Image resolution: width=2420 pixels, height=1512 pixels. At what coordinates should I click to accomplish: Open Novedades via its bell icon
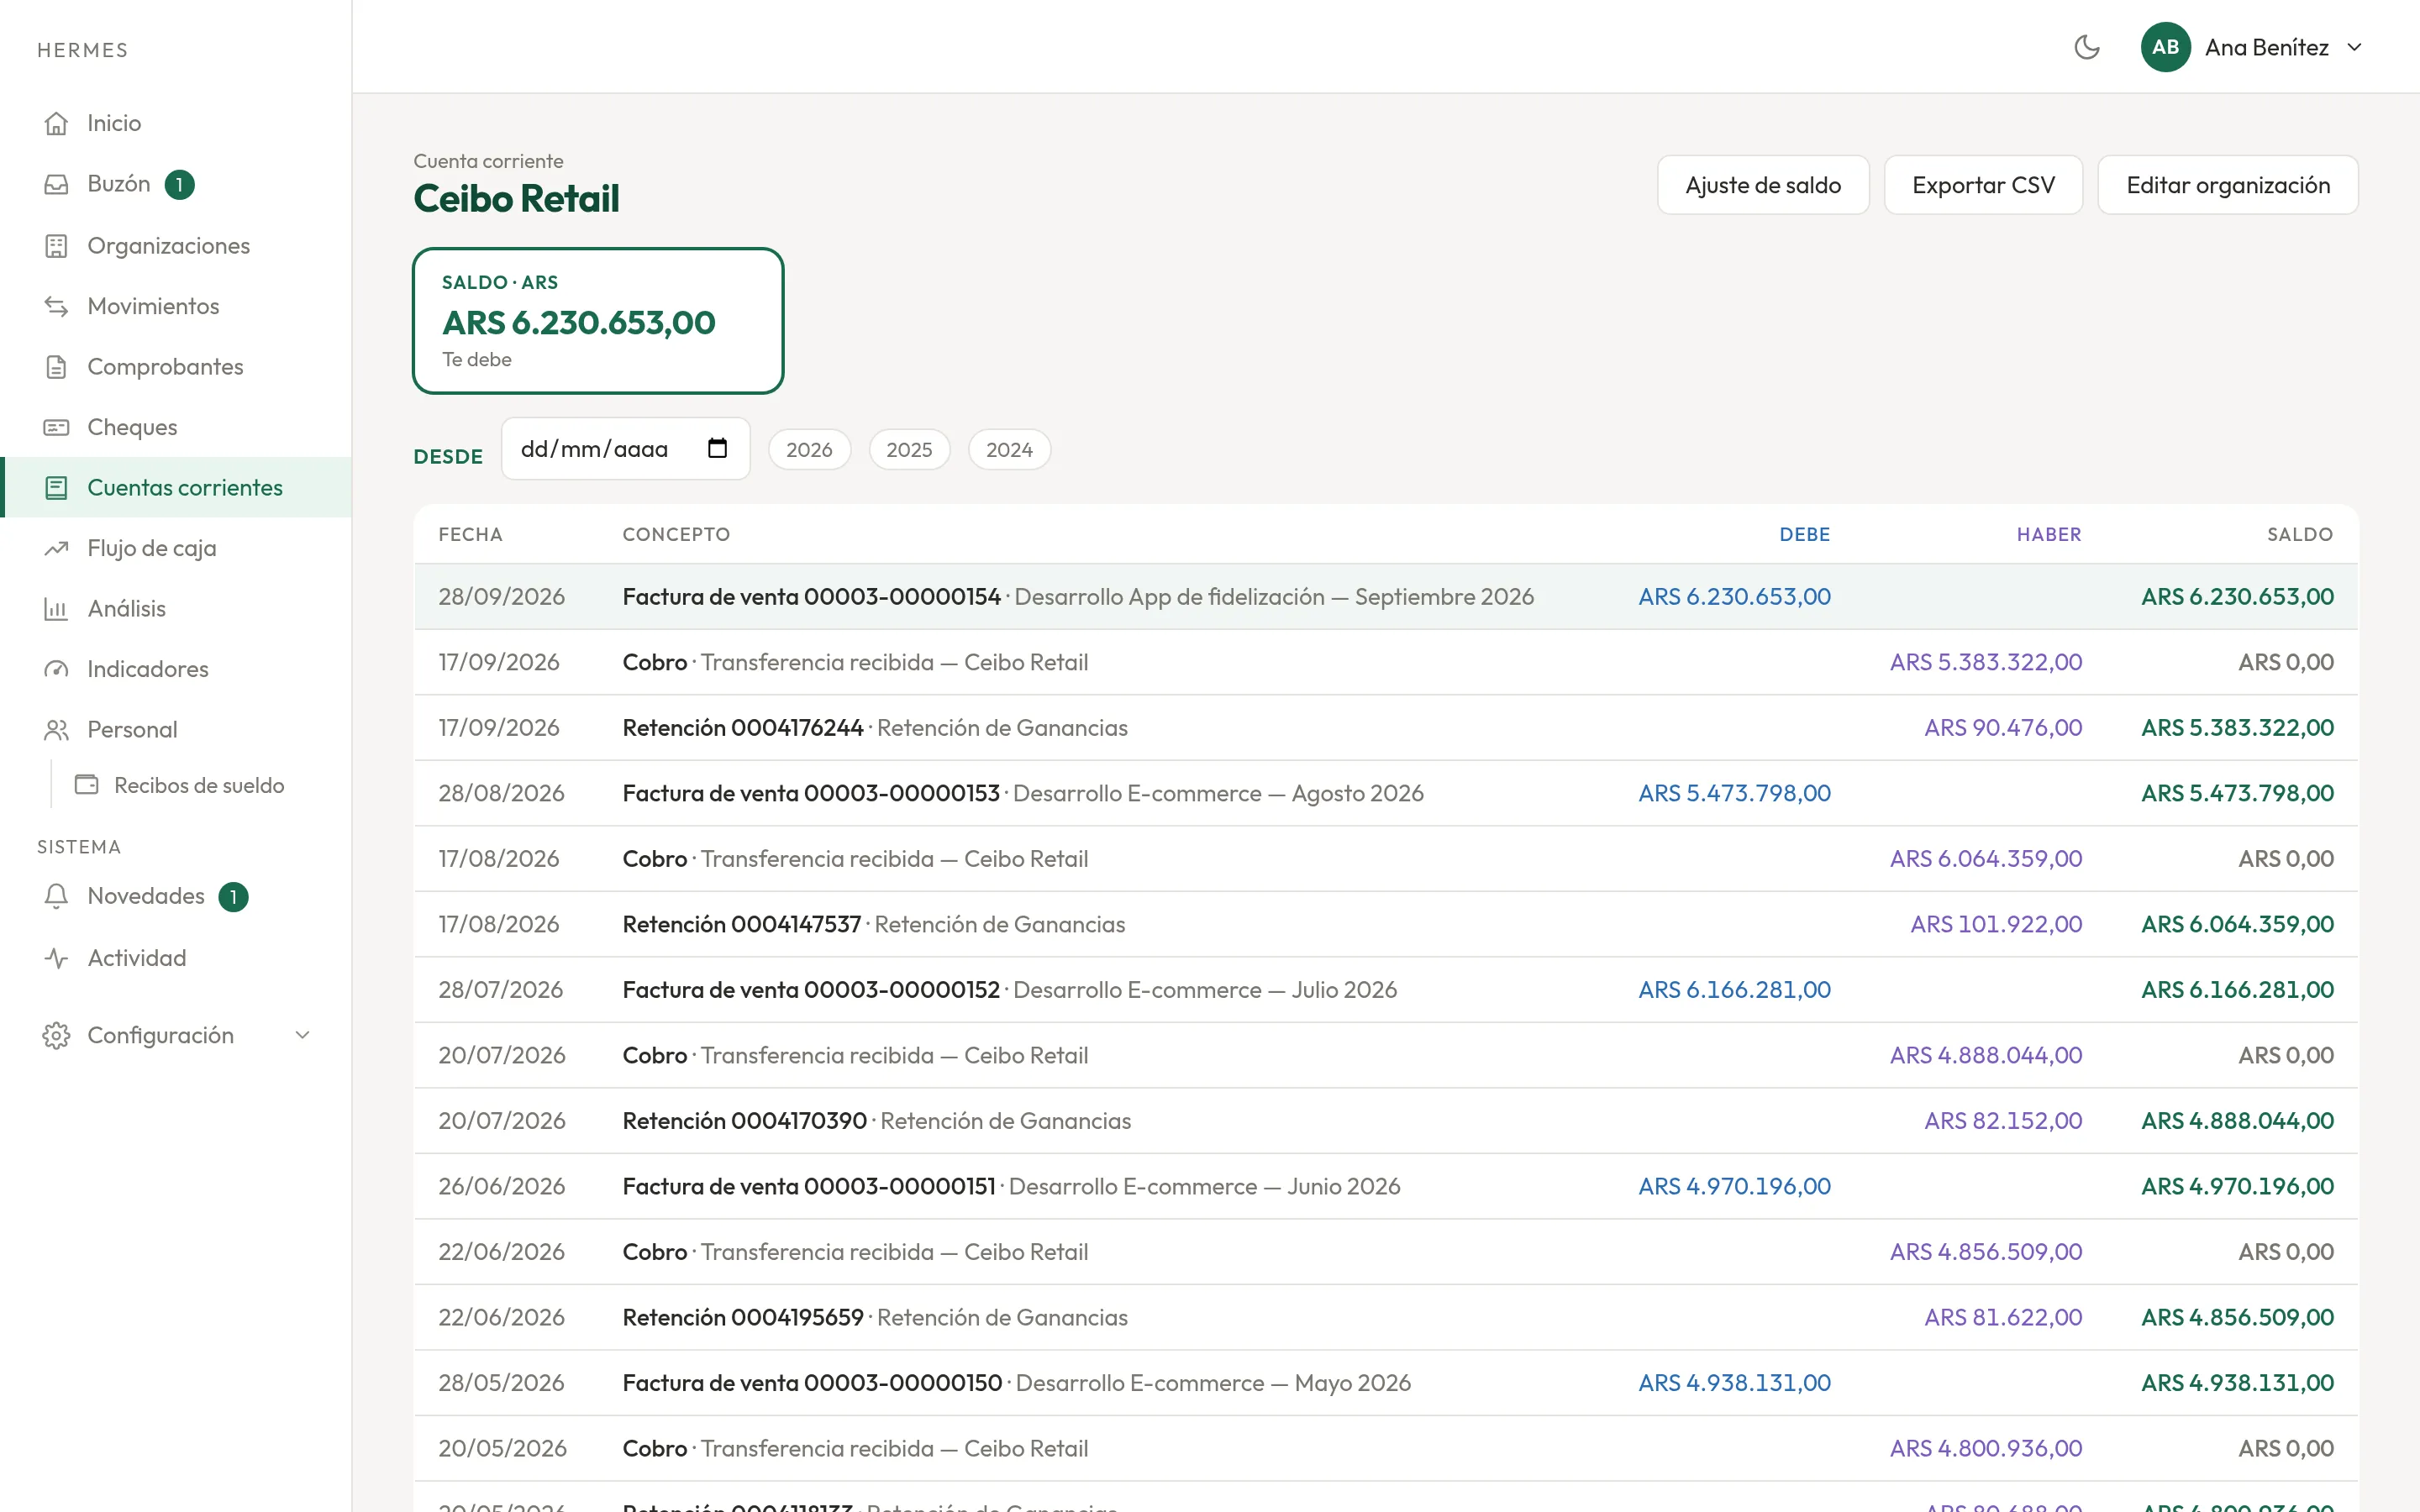point(56,896)
